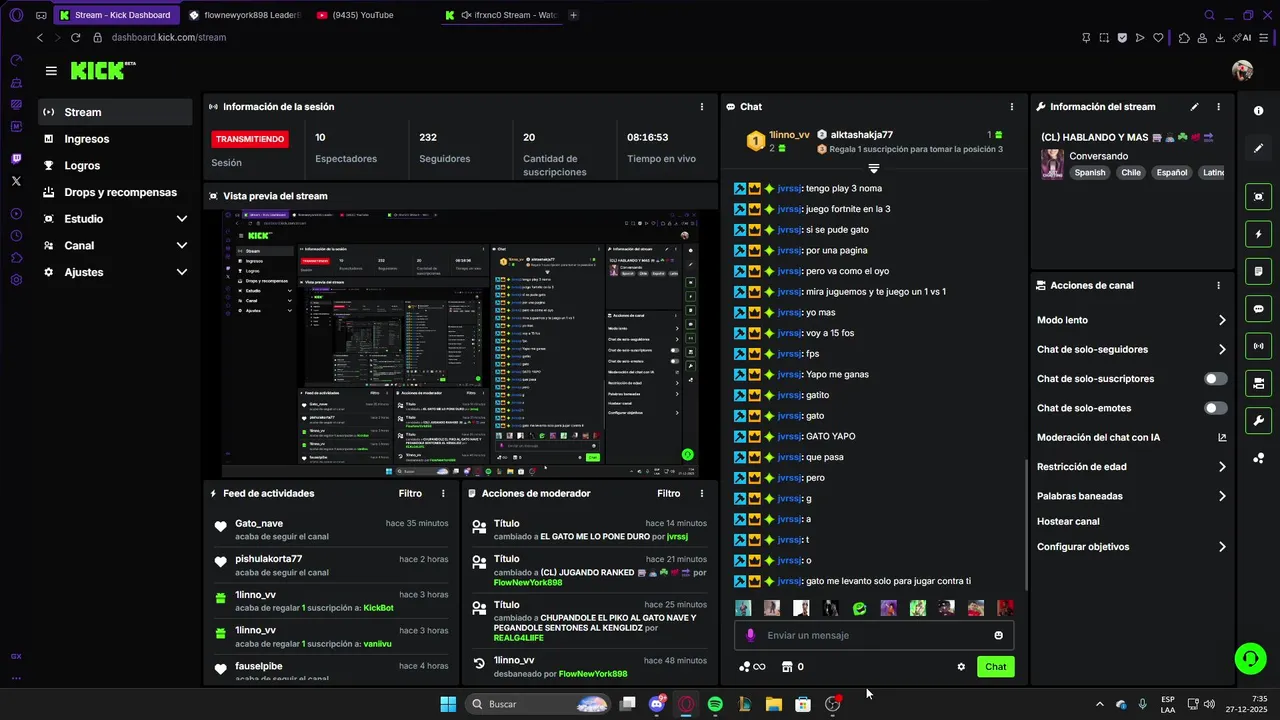This screenshot has width=1280, height=720.
Task: Open Configurar objetivos options
Action: coord(1131,547)
